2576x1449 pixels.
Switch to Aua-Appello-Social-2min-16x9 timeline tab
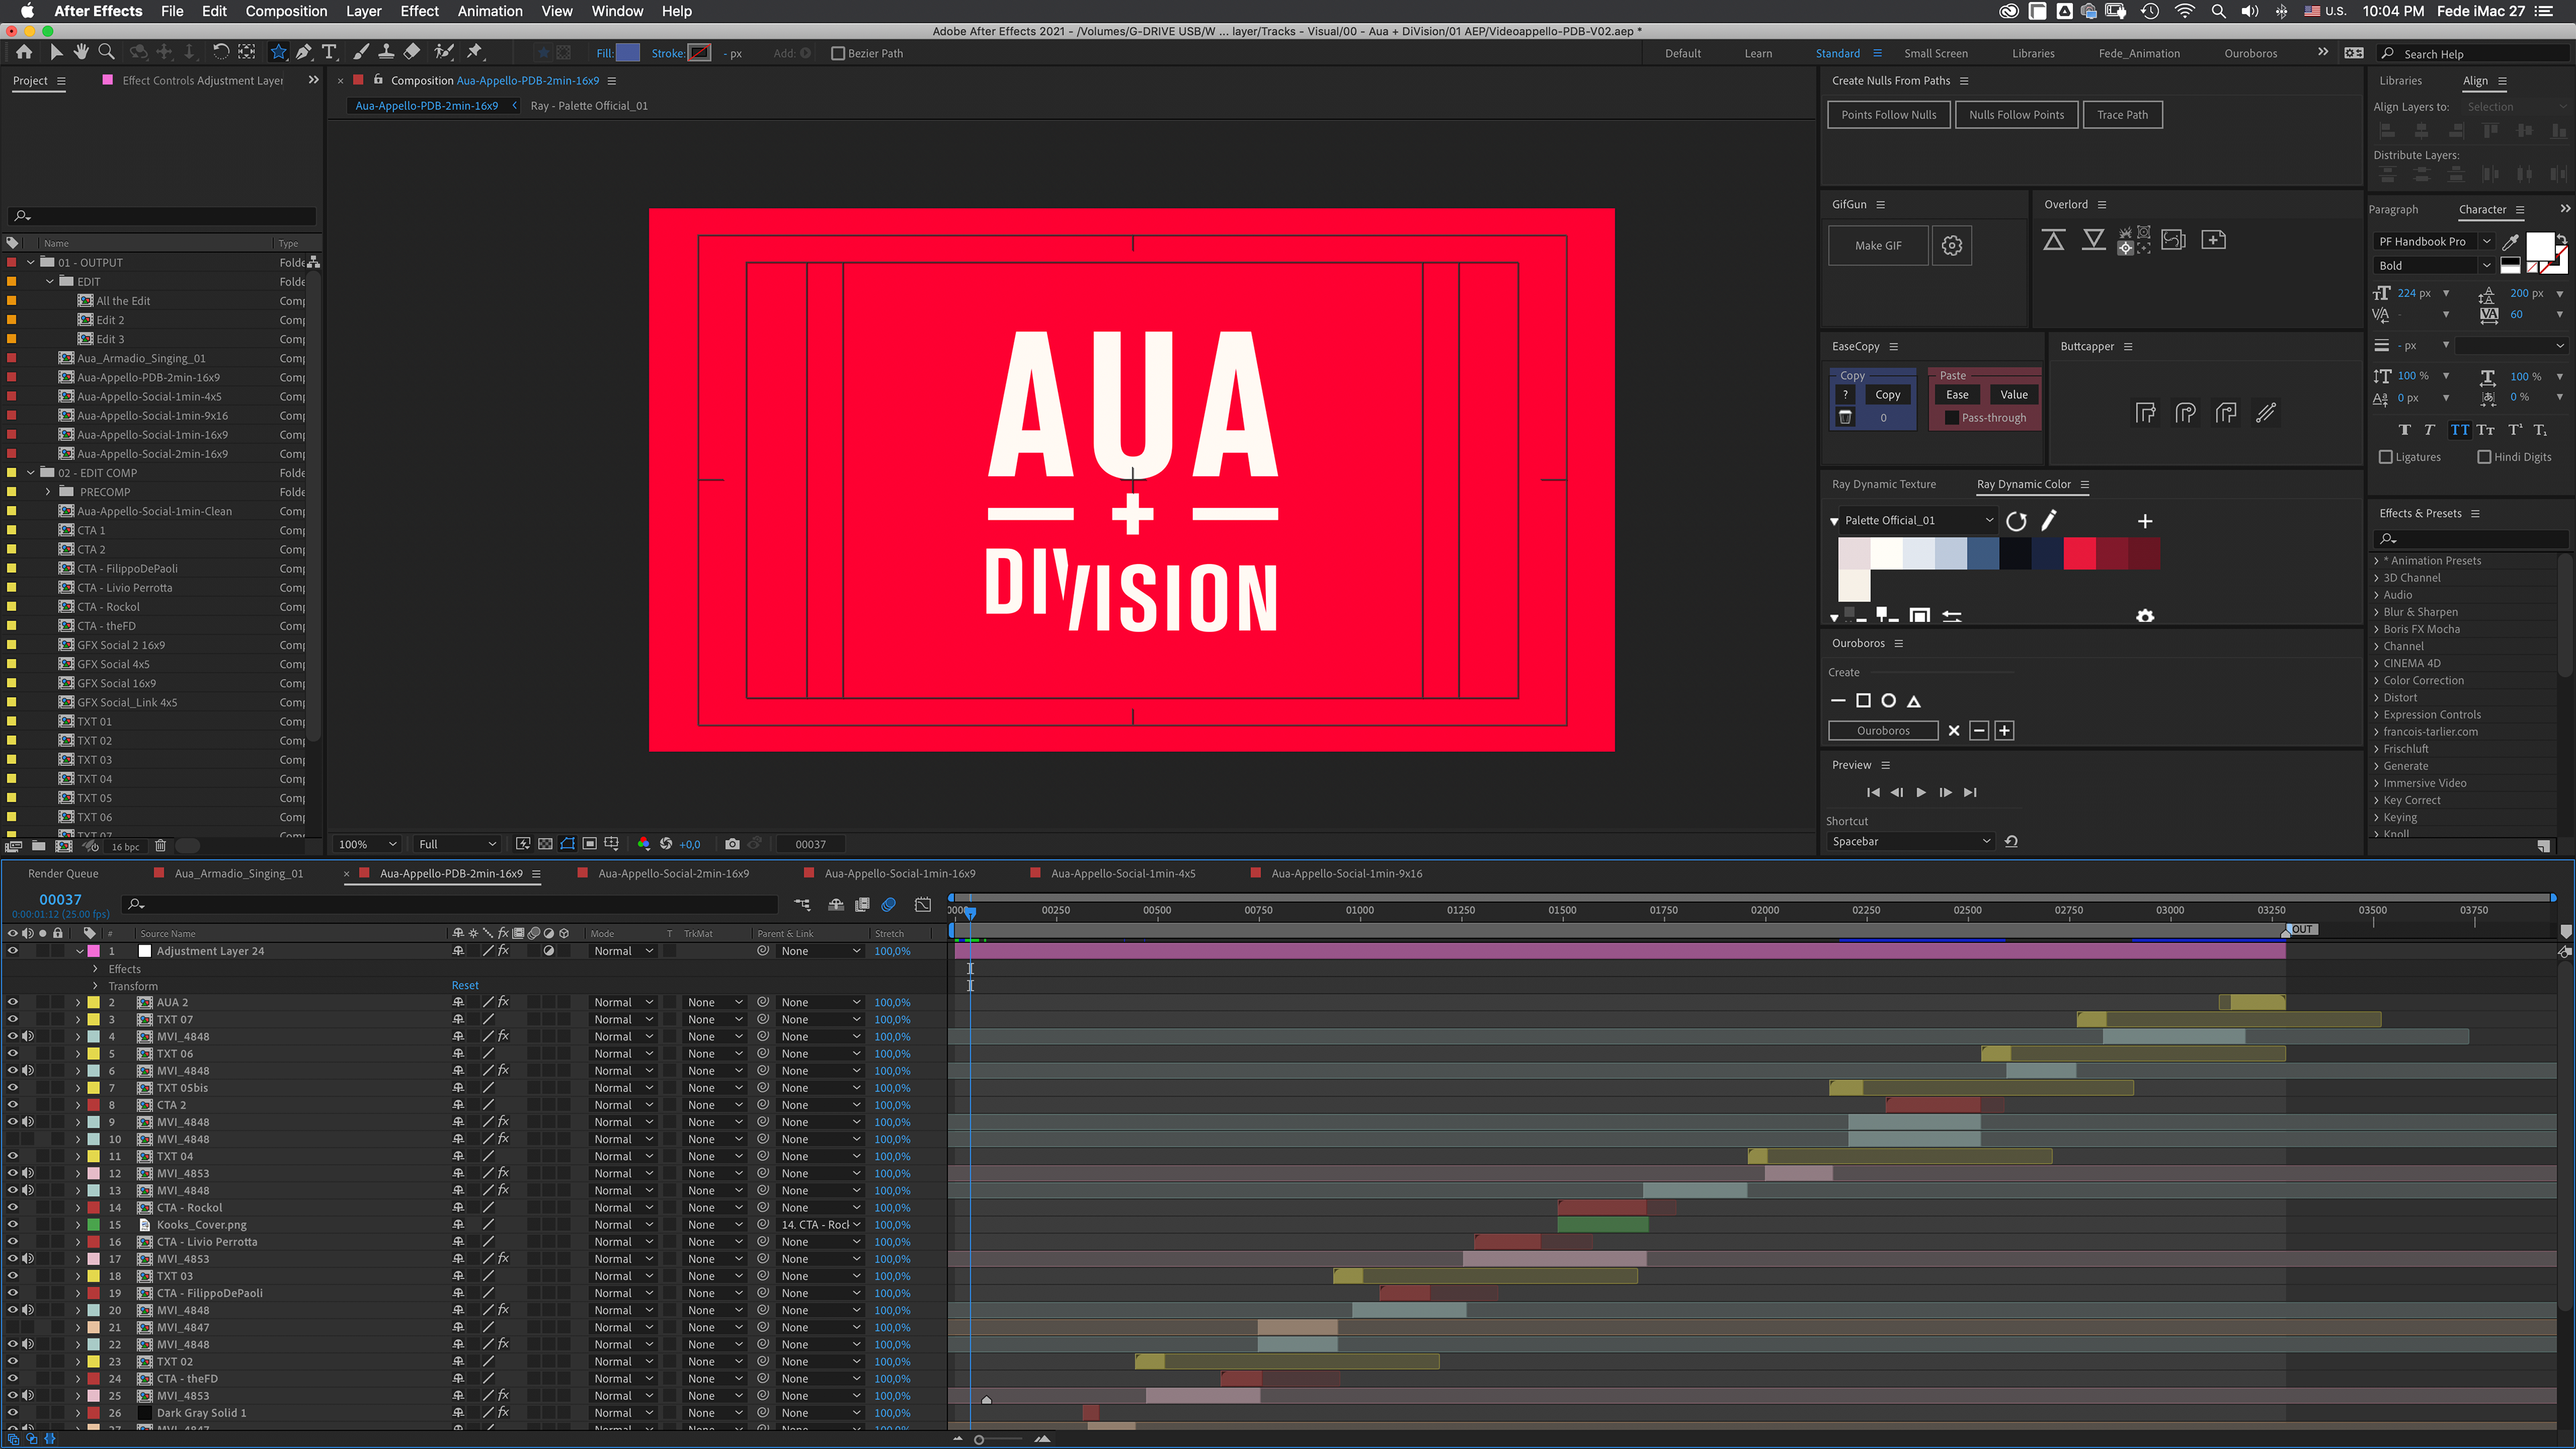(x=673, y=873)
